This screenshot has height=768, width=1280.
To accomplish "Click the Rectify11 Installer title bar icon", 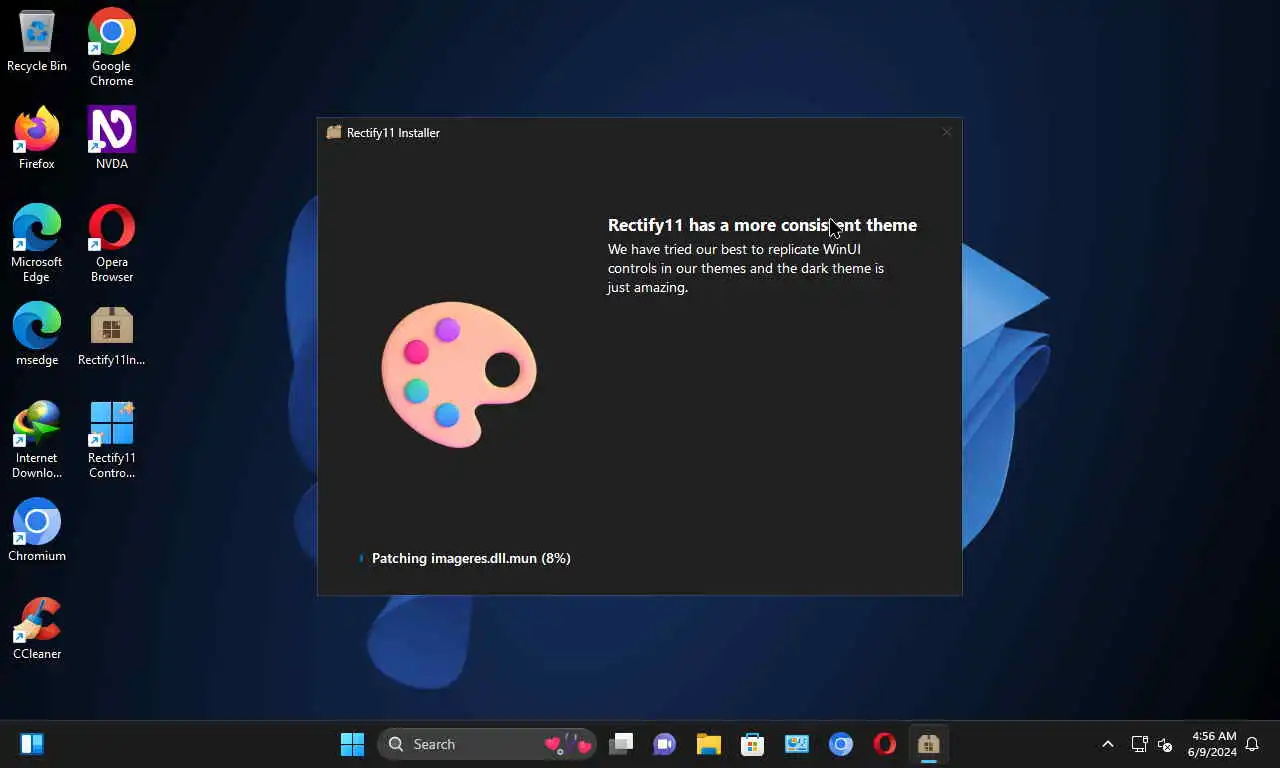I will (334, 132).
